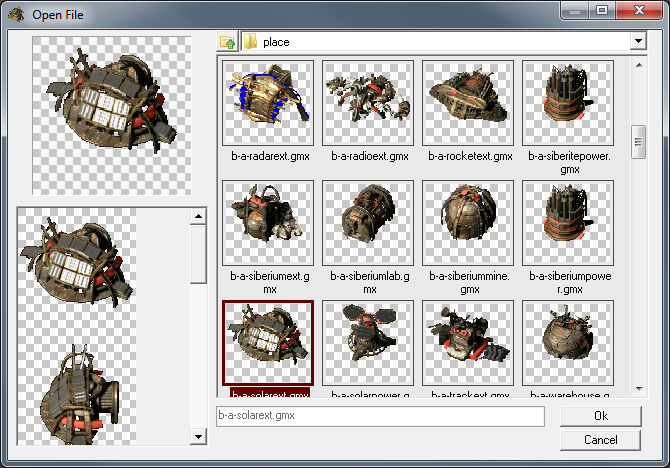
Task: Click the b-a-rocketext.gmx file name
Action: tap(470, 156)
